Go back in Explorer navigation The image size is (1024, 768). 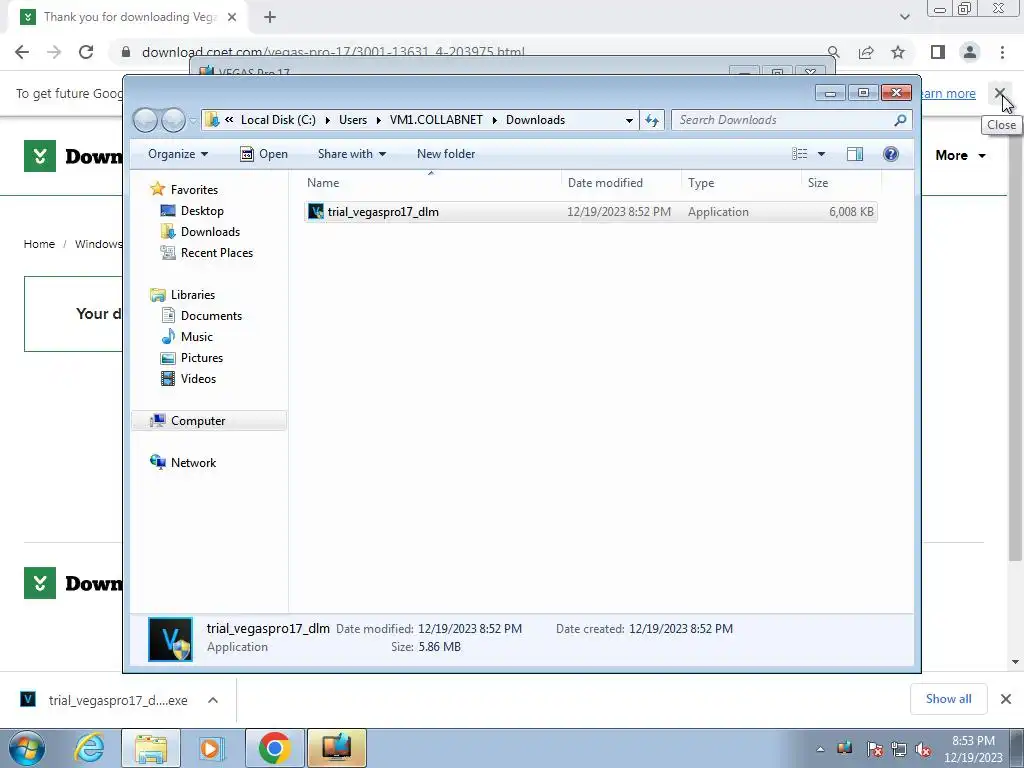pyautogui.click(x=146, y=120)
